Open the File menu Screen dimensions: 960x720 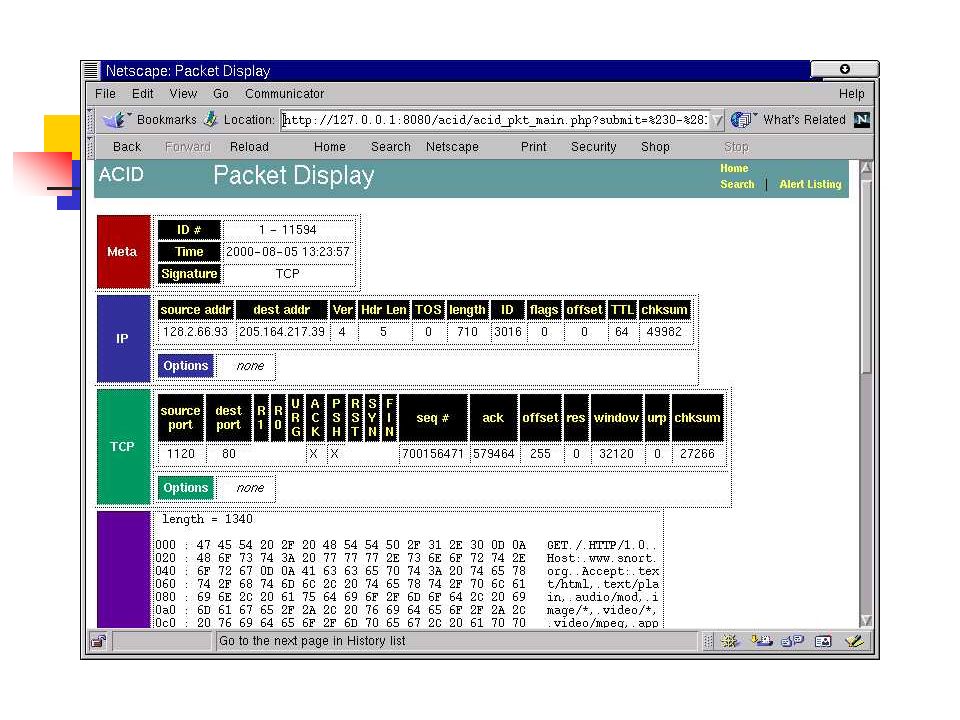105,94
